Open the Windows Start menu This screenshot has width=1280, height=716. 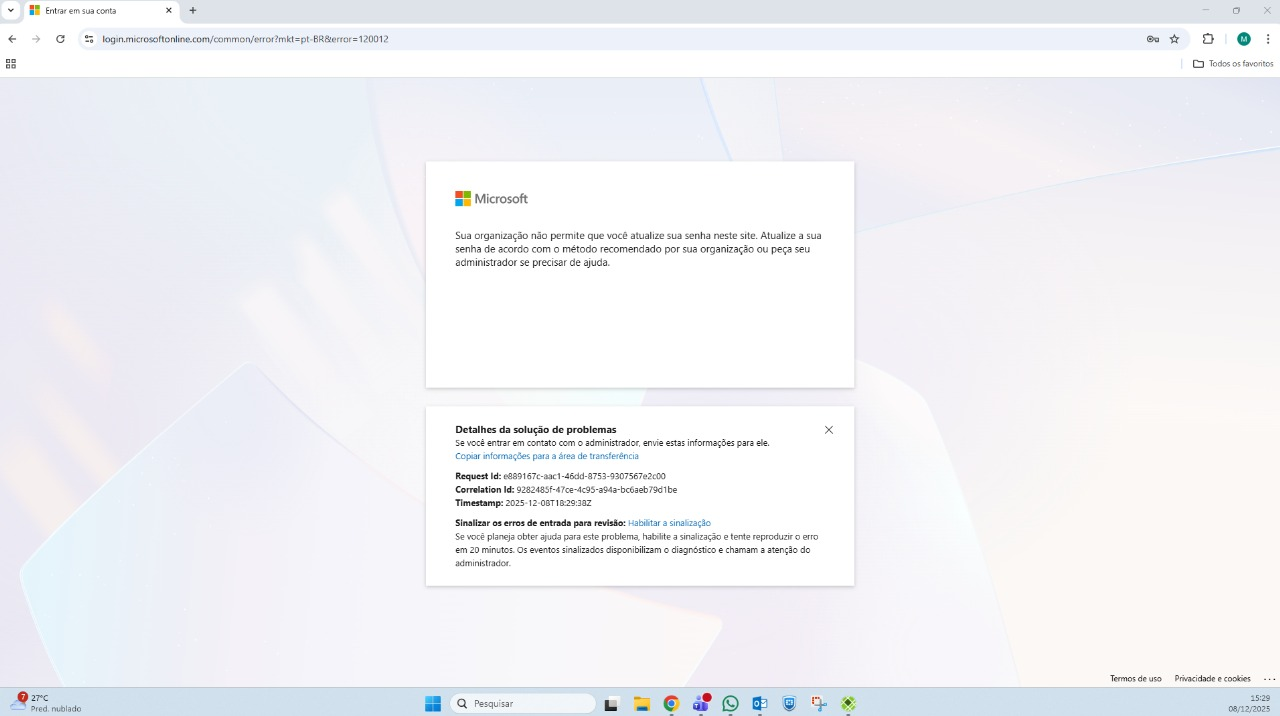click(x=433, y=704)
